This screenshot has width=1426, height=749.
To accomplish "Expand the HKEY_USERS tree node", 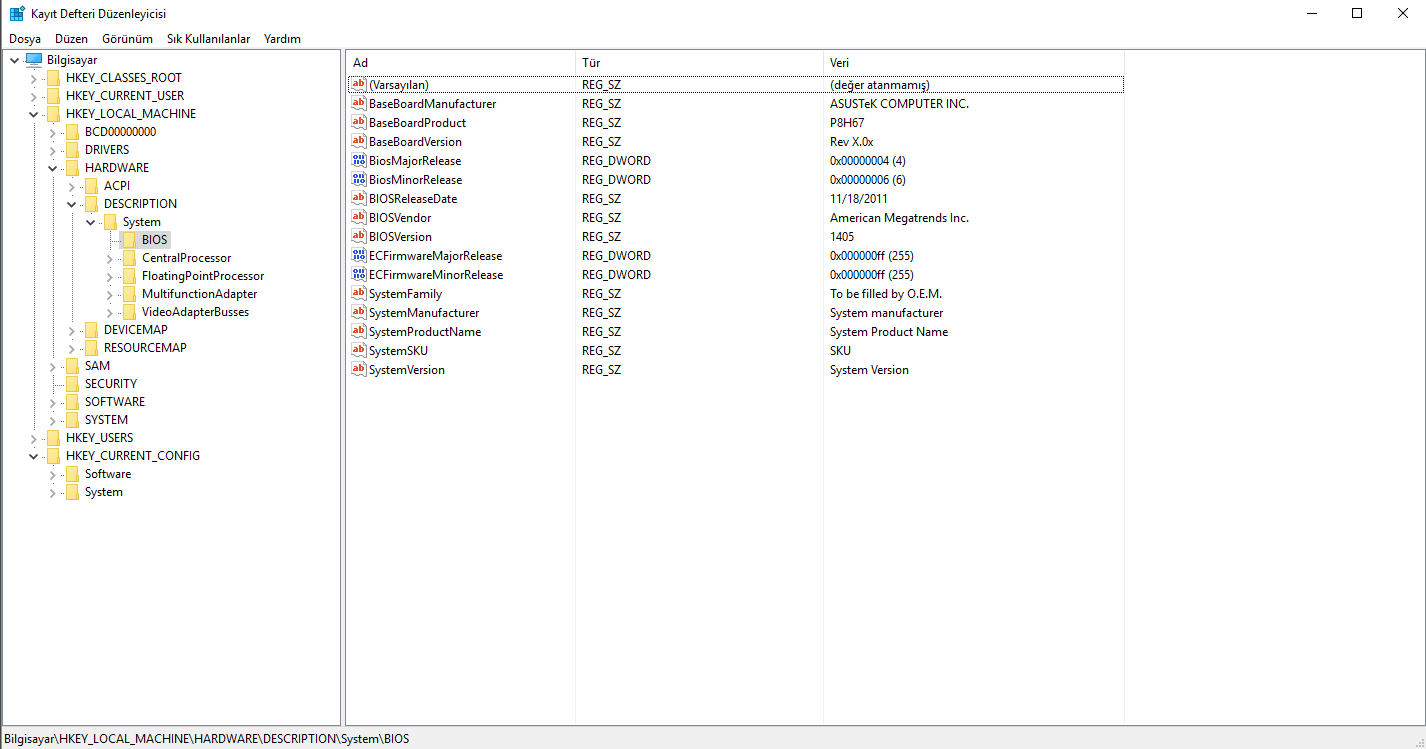I will (x=34, y=438).
